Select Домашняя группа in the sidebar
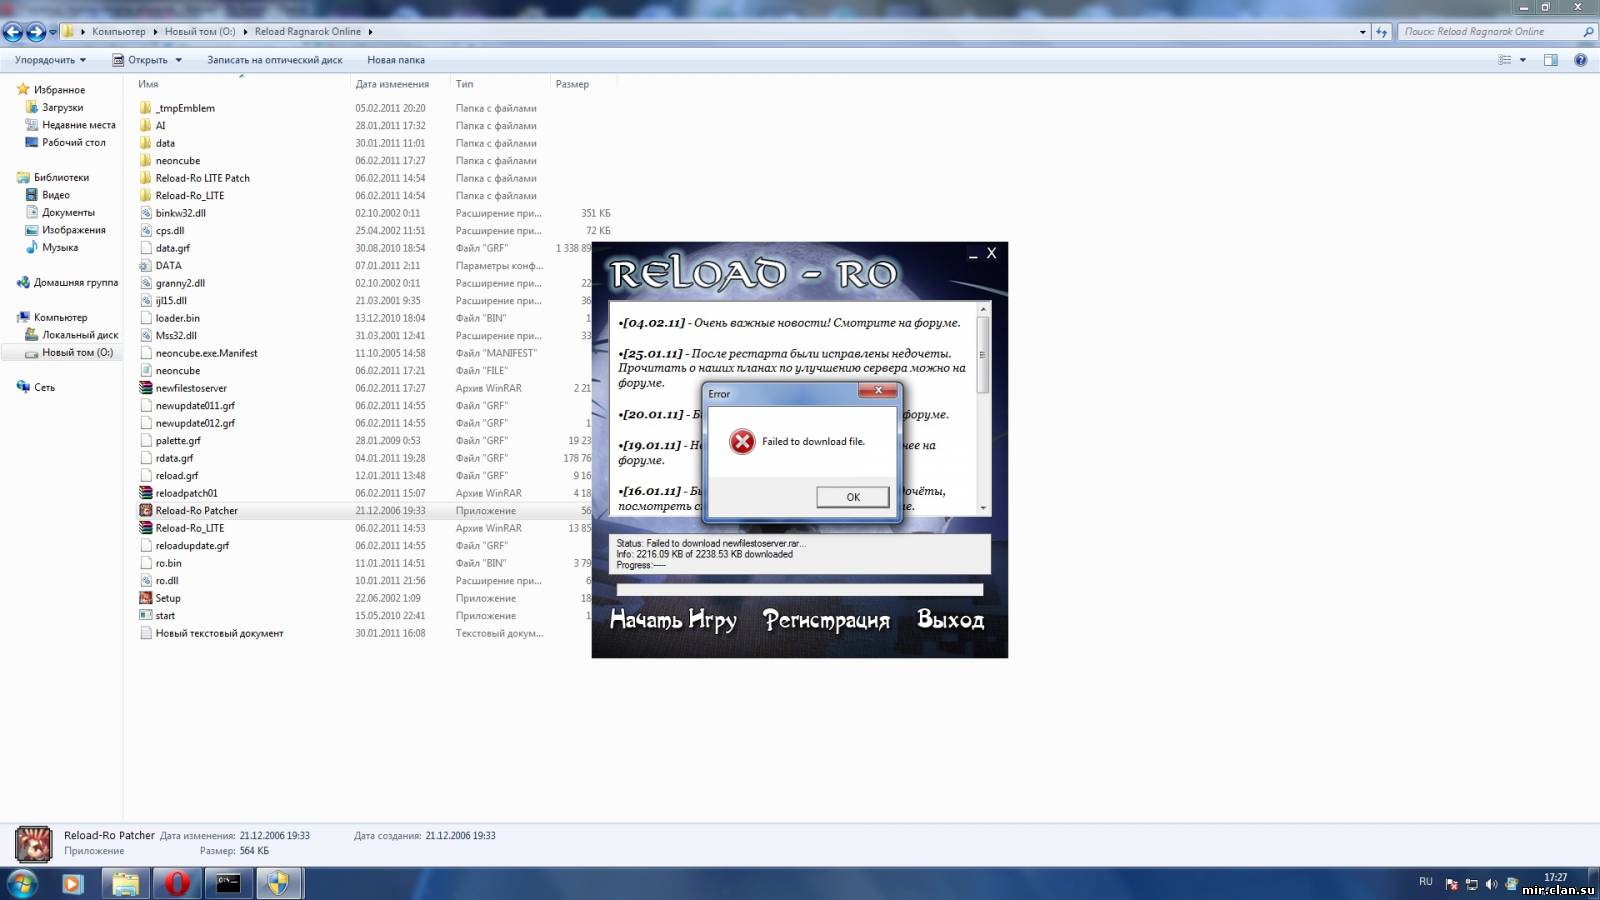Image resolution: width=1600 pixels, height=900 pixels. pyautogui.click(x=75, y=282)
